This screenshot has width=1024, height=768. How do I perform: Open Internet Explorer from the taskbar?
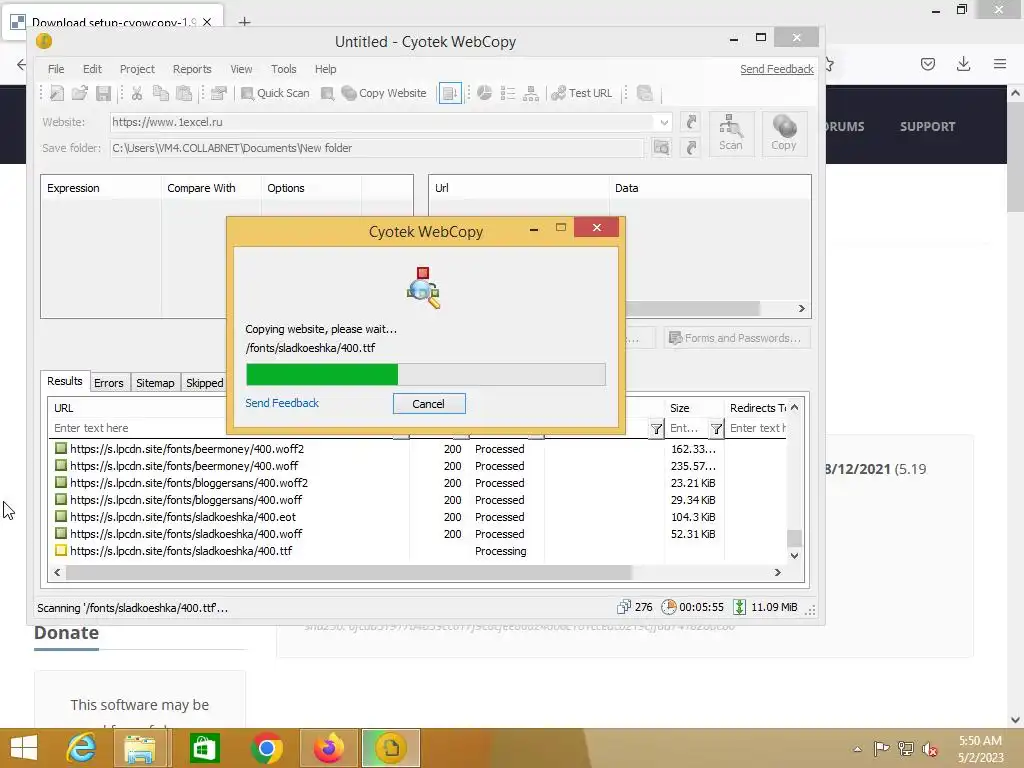pyautogui.click(x=81, y=748)
